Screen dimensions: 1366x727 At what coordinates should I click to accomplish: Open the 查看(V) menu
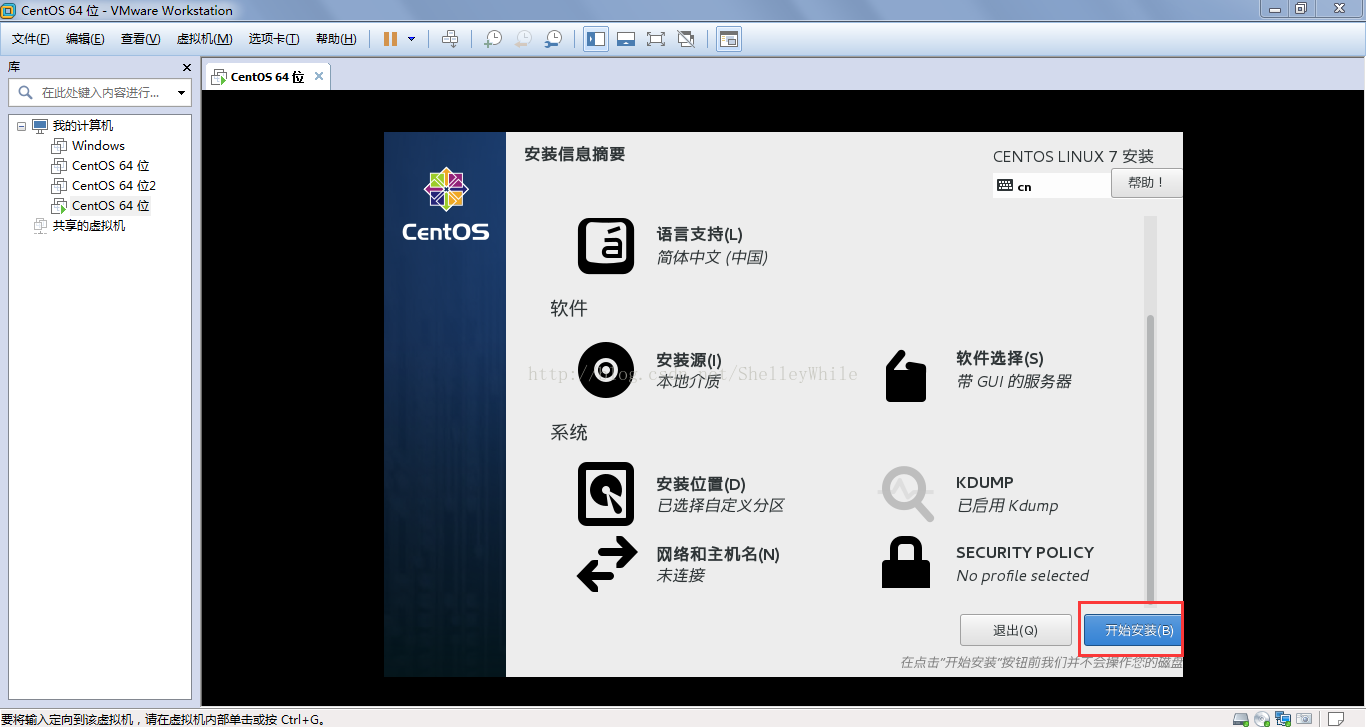140,39
